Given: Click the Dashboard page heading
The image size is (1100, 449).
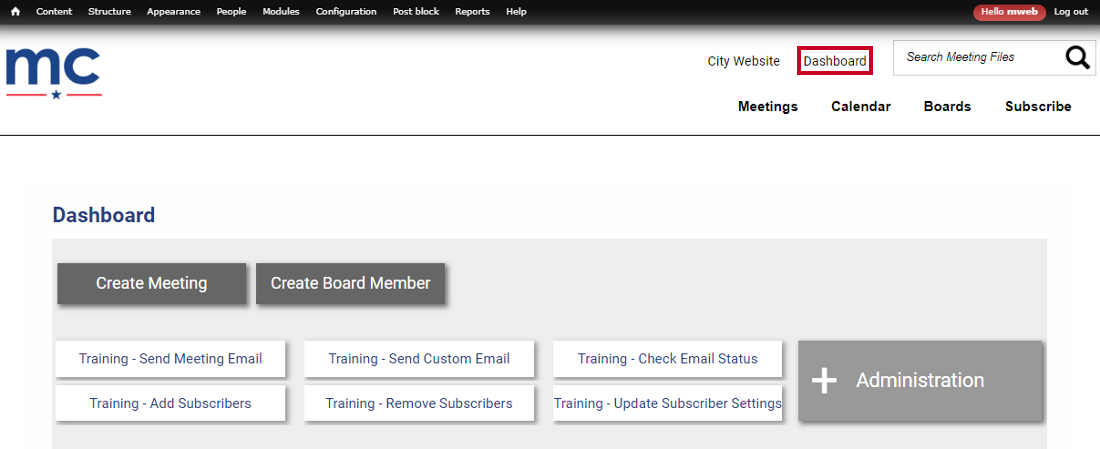Looking at the screenshot, I should [104, 215].
